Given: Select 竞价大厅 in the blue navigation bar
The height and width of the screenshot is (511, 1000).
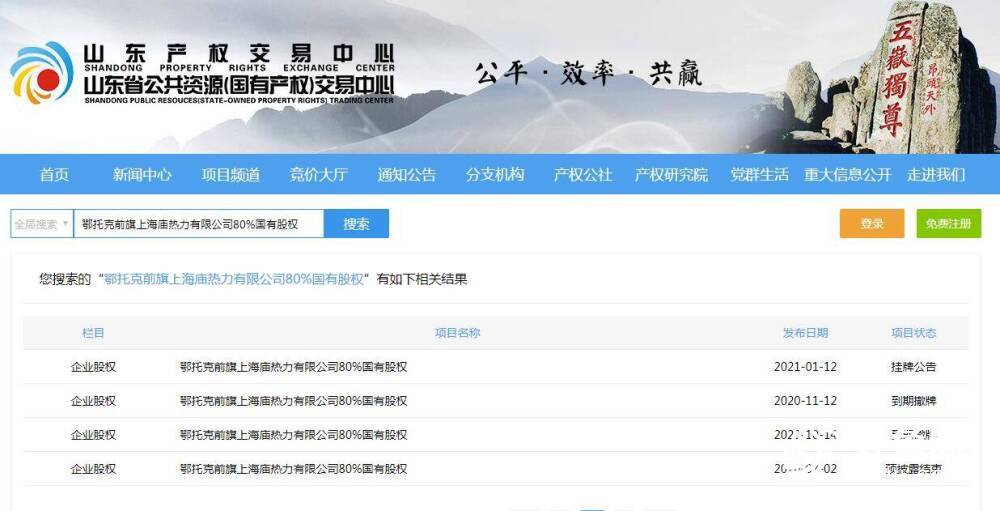Looking at the screenshot, I should pyautogui.click(x=318, y=175).
